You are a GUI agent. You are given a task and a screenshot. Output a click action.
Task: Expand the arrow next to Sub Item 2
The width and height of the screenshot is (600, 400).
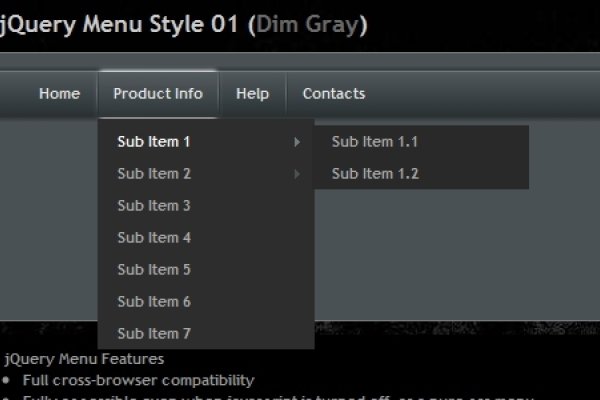(x=297, y=174)
